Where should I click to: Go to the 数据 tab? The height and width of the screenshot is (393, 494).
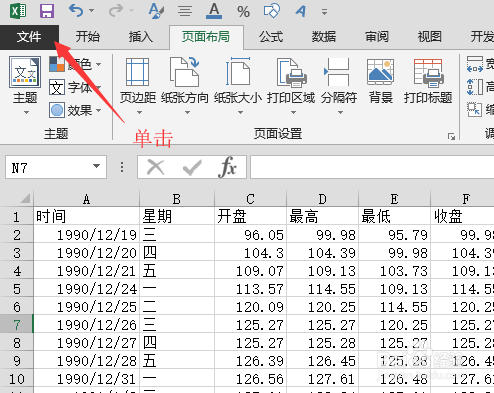pyautogui.click(x=324, y=37)
